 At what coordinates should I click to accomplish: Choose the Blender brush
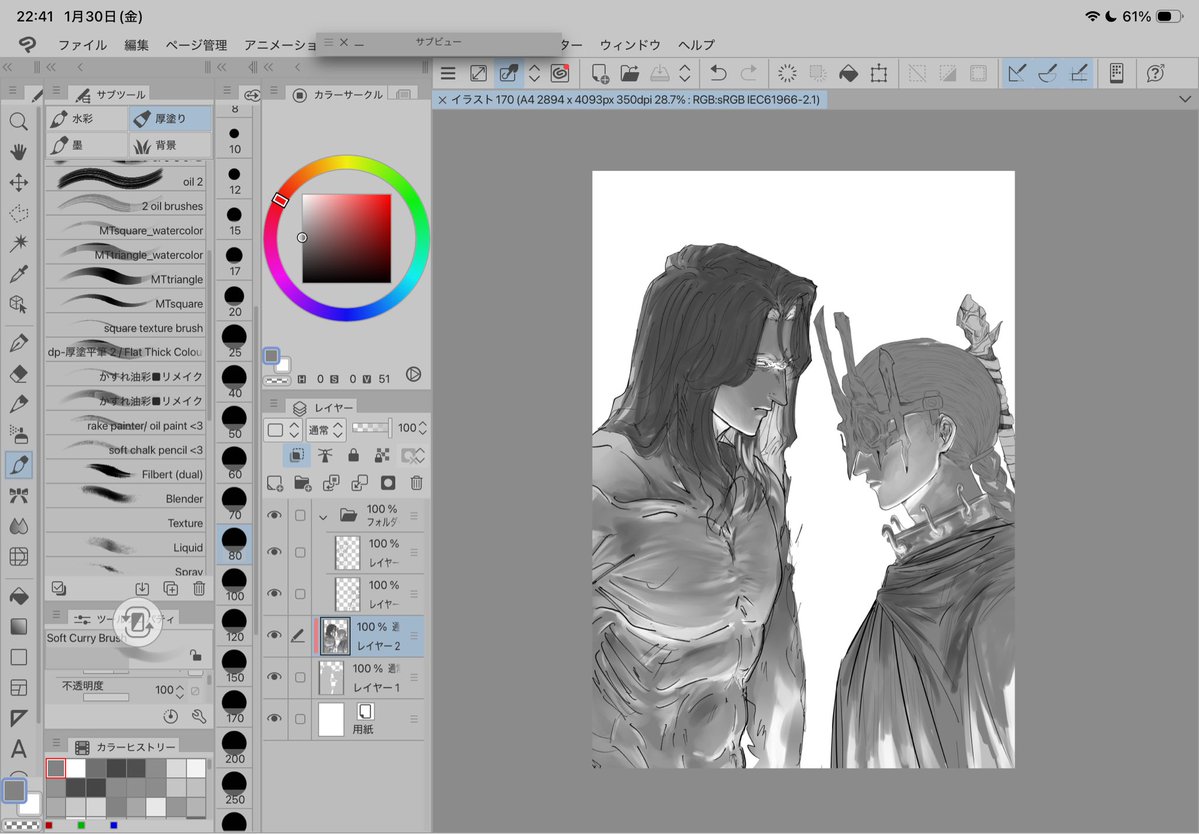pyautogui.click(x=125, y=498)
